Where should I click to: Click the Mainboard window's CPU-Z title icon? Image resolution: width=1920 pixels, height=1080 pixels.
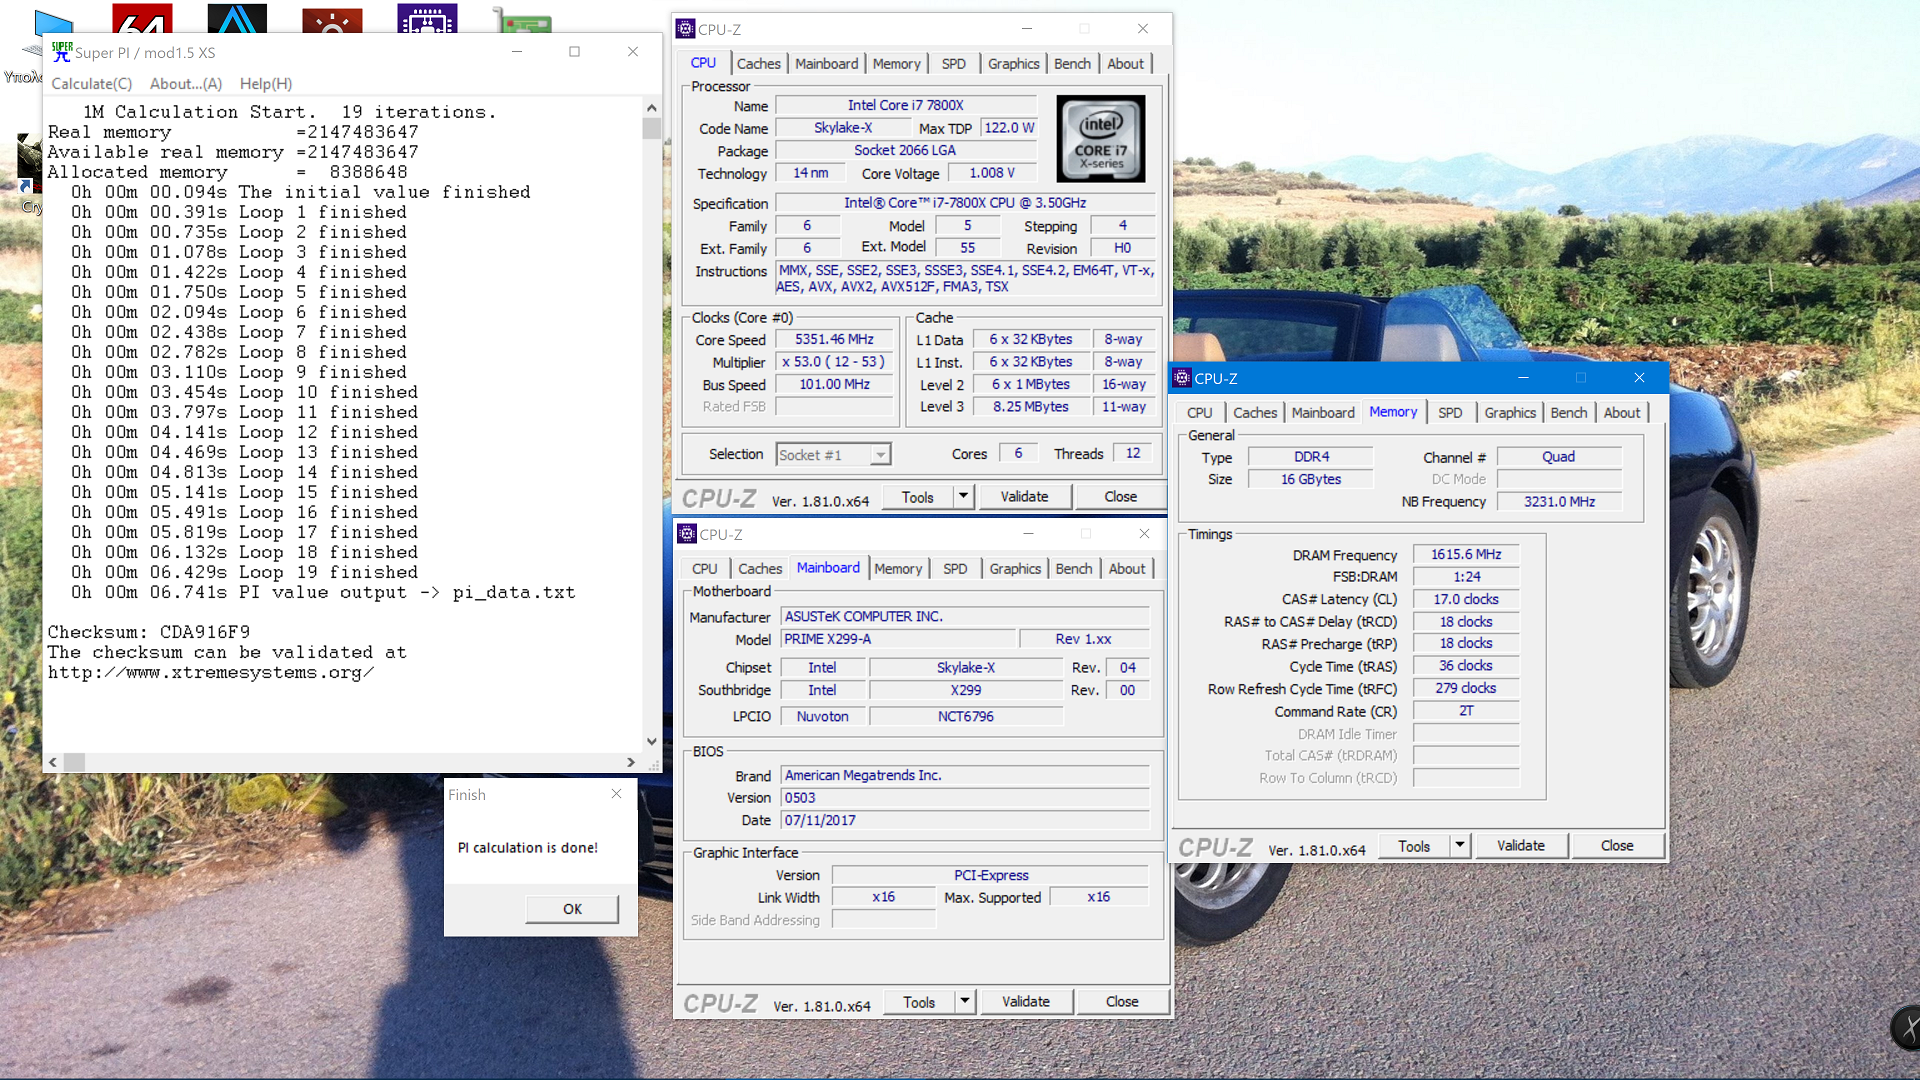point(687,534)
